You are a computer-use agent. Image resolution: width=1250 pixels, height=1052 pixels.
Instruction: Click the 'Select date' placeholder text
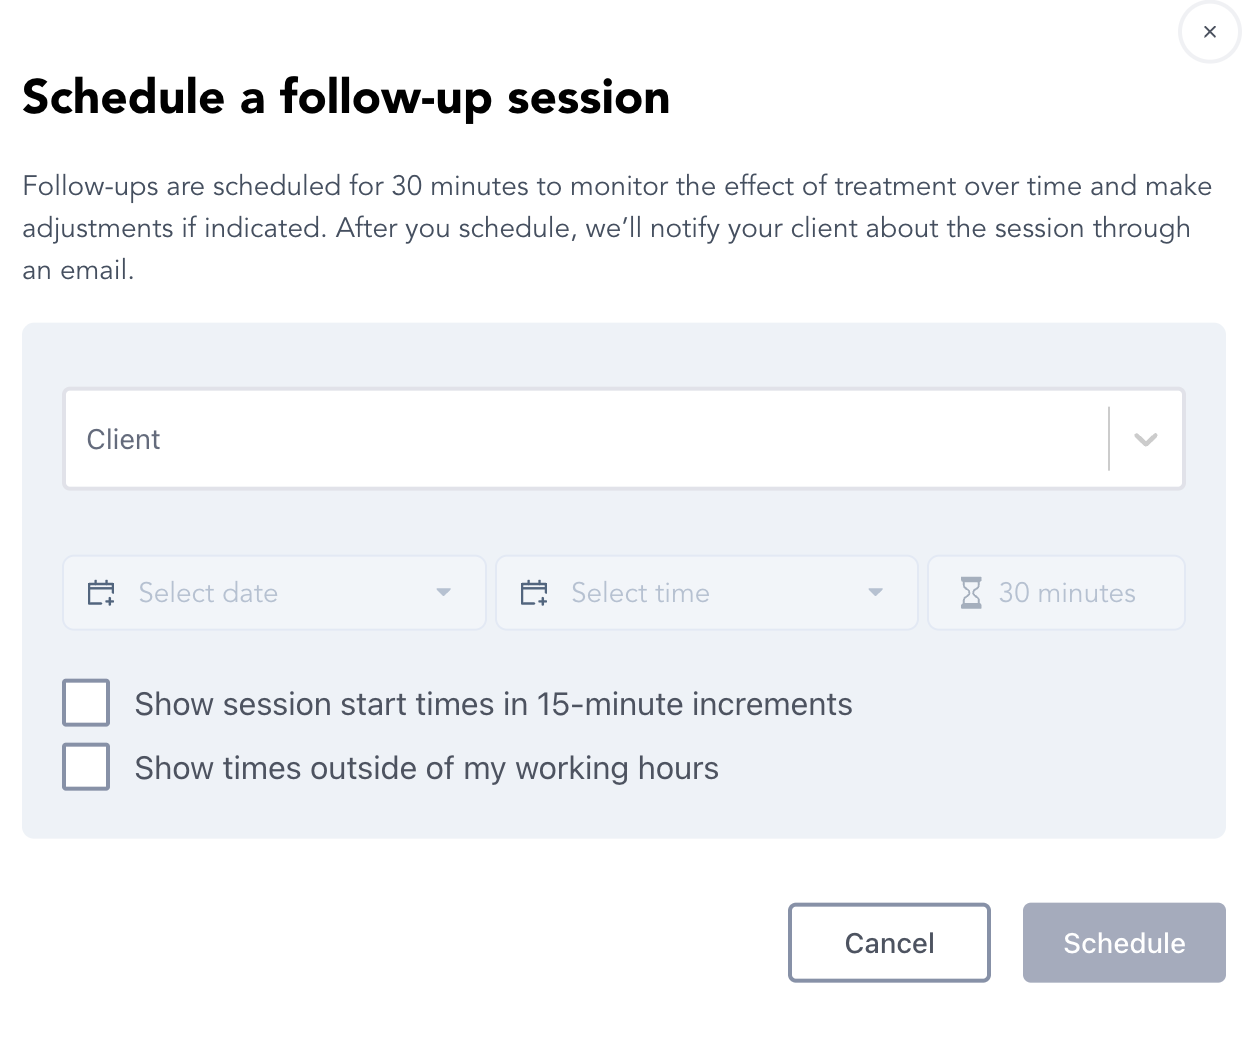208,593
